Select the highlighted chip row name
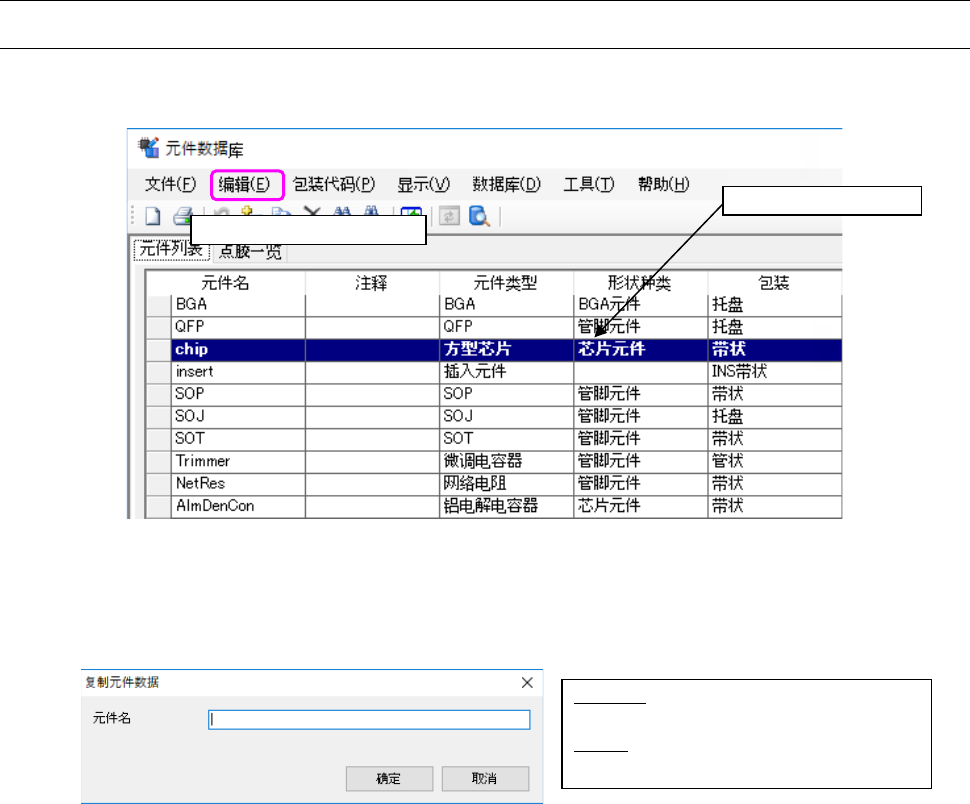This screenshot has height=804, width=970. pyautogui.click(x=238, y=349)
